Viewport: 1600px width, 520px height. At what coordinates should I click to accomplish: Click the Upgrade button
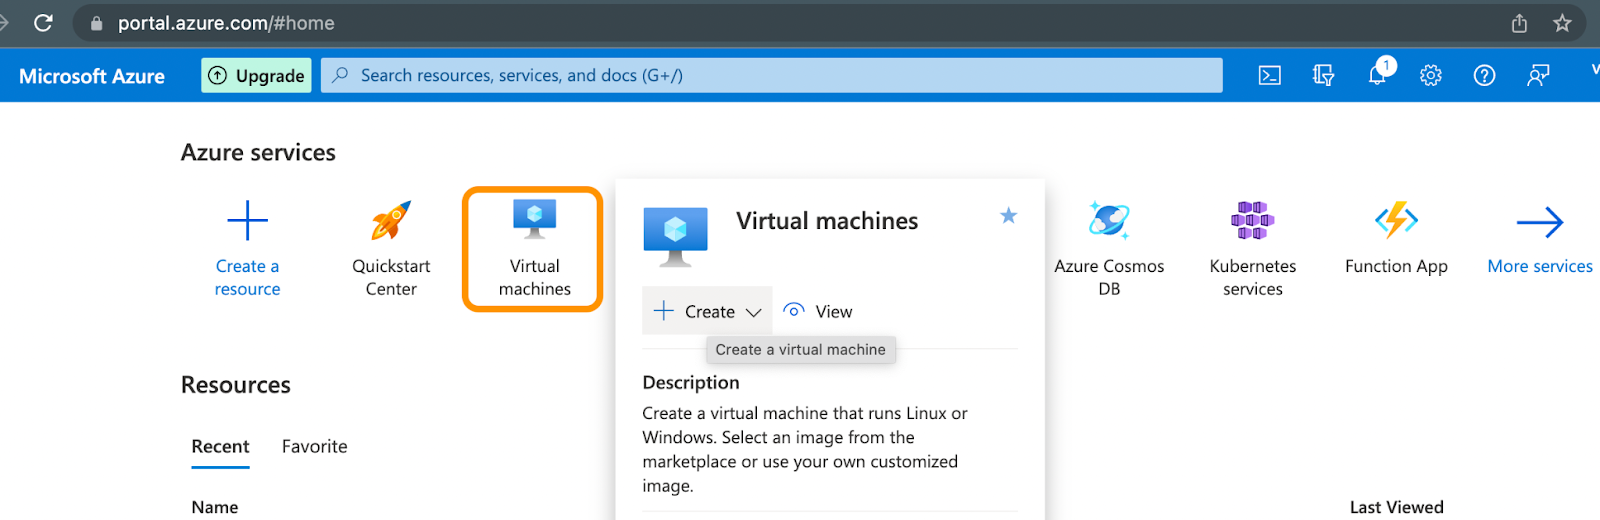coord(256,75)
